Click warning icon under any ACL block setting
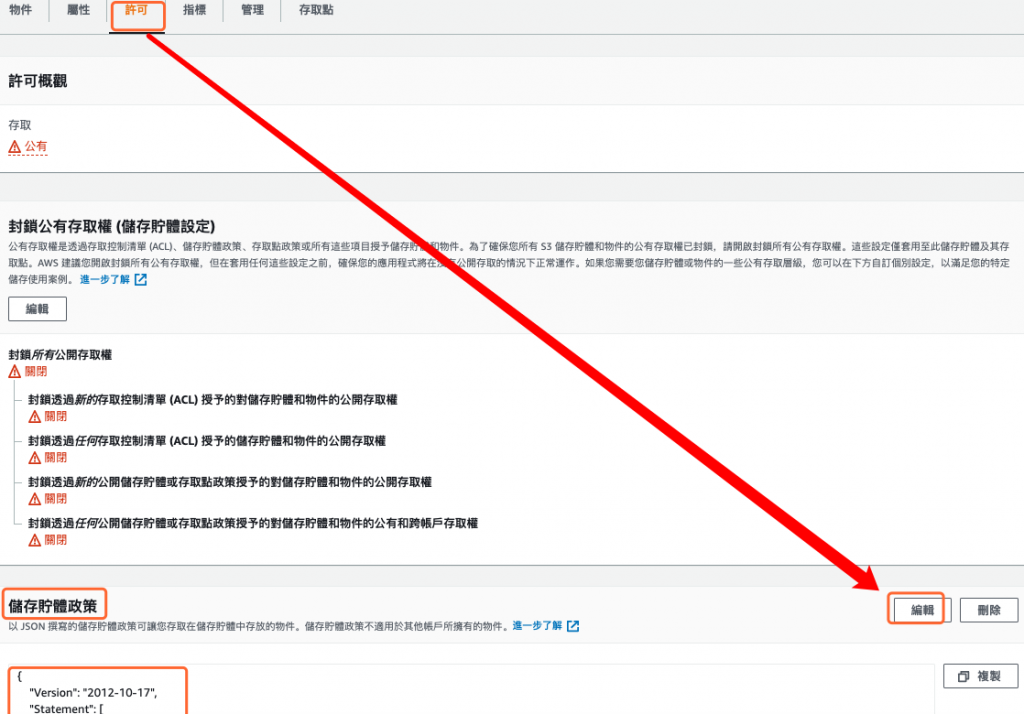1024x714 pixels. pyautogui.click(x=35, y=458)
